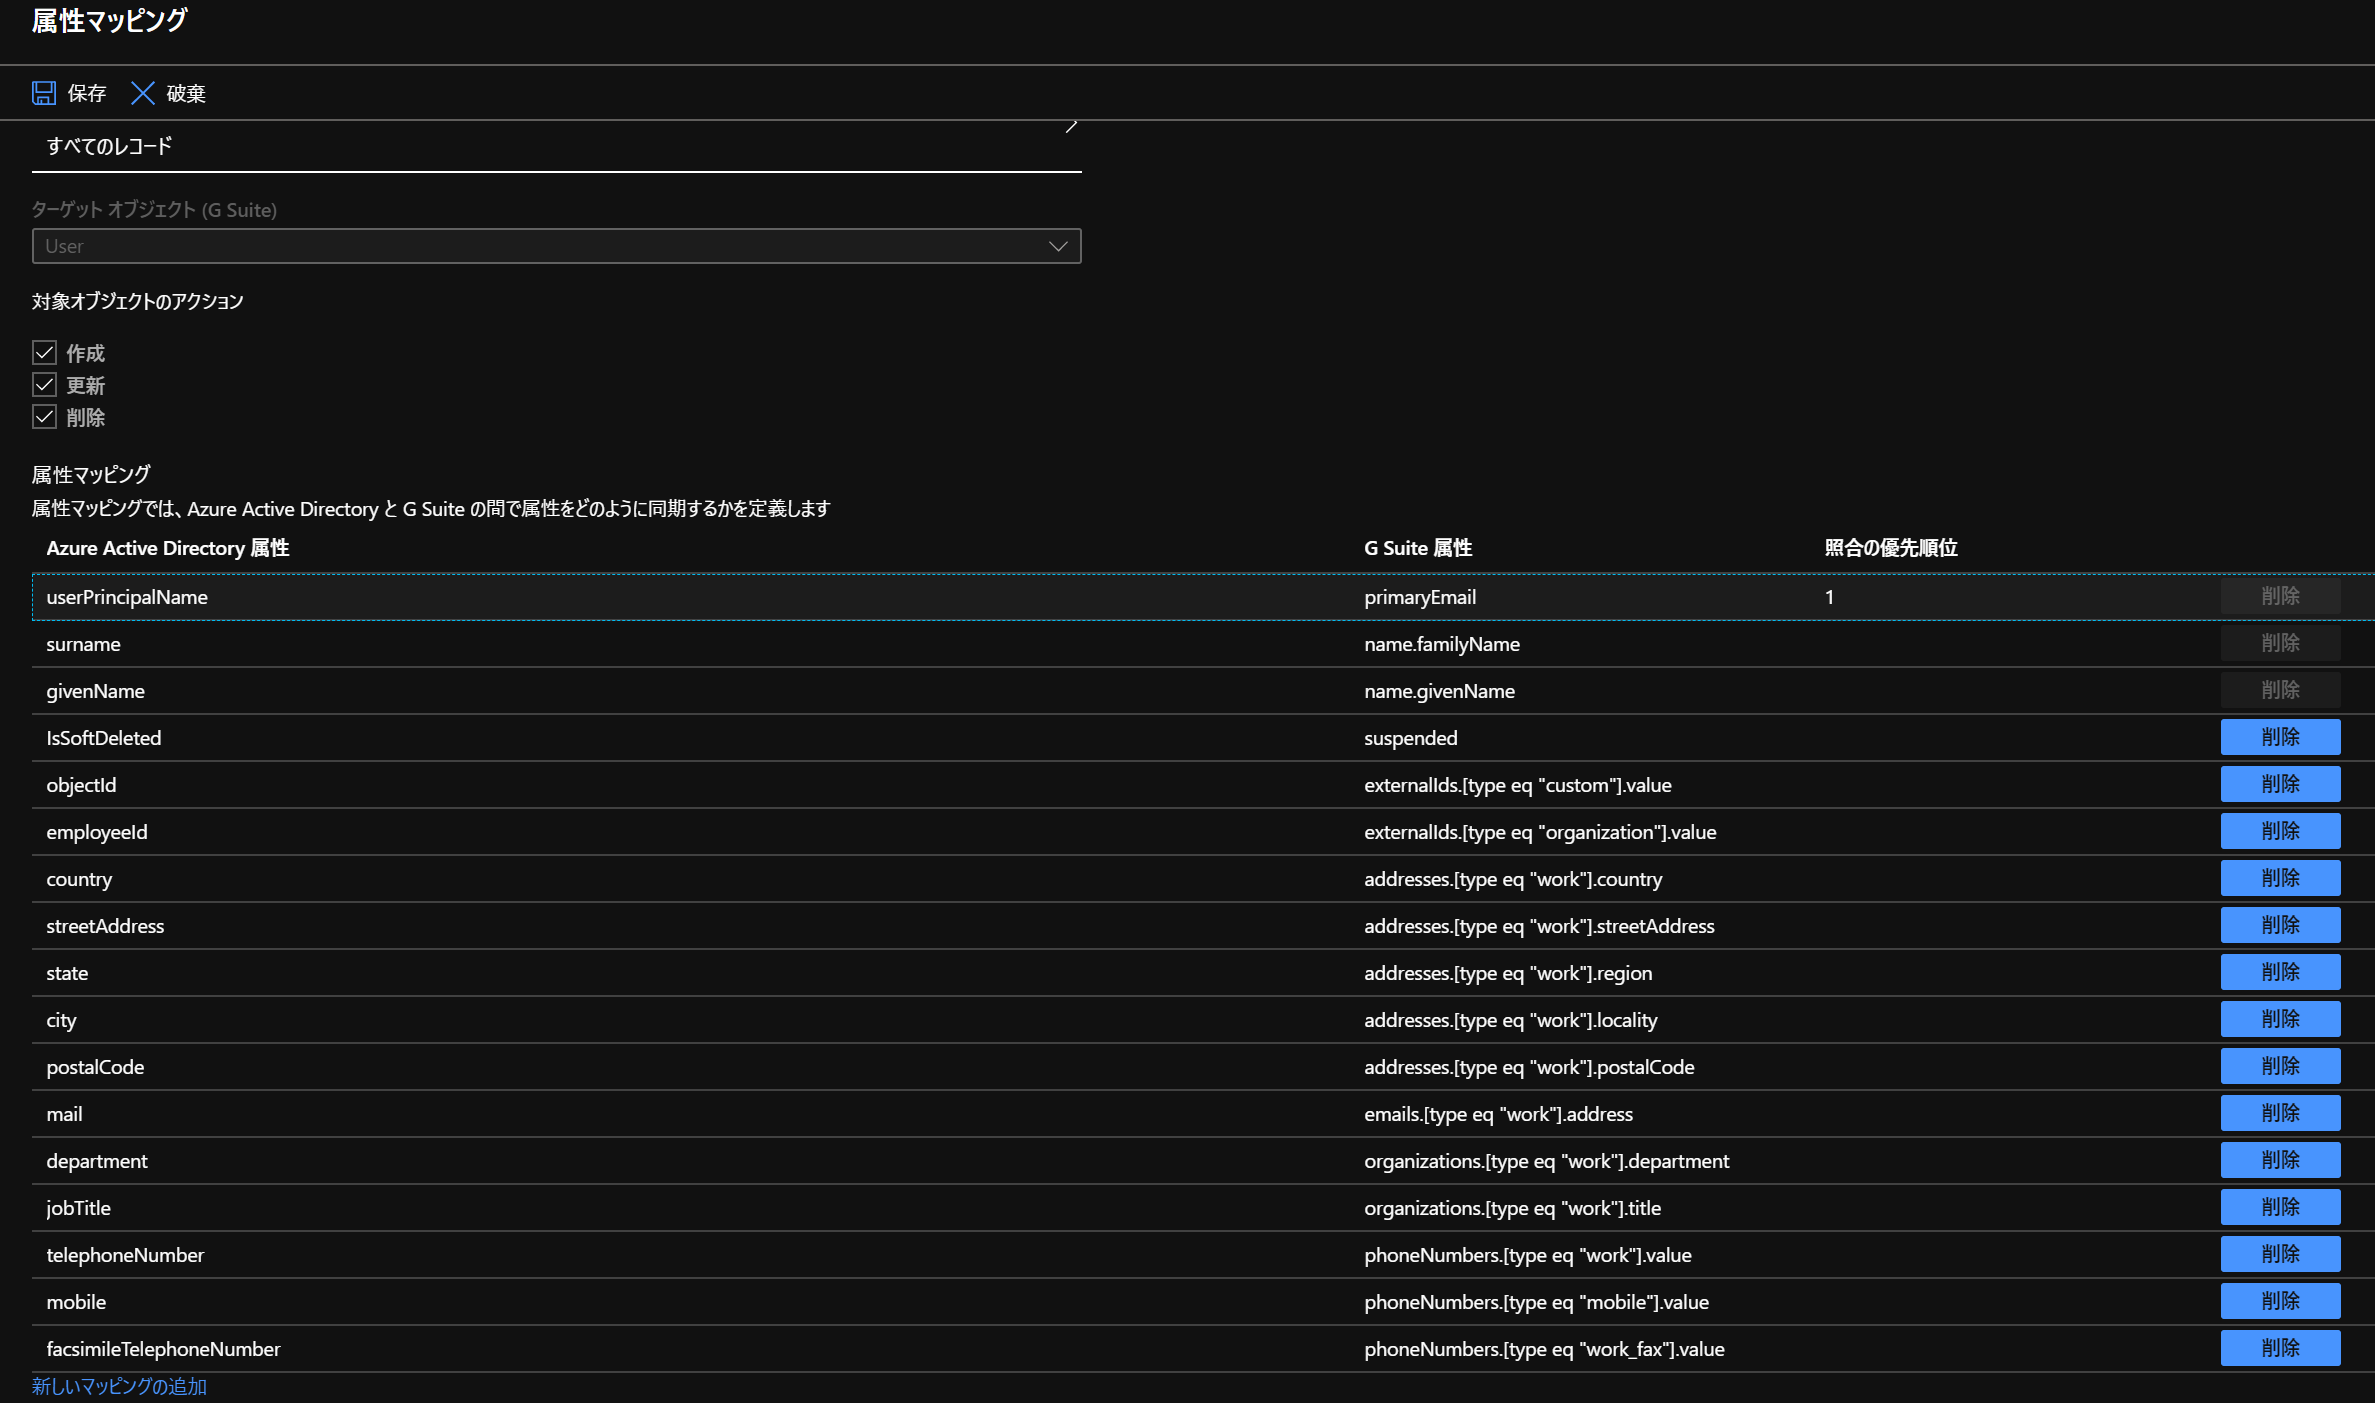The height and width of the screenshot is (1403, 2375).
Task: Toggle the 更新 (update) checkbox
Action: coord(44,385)
